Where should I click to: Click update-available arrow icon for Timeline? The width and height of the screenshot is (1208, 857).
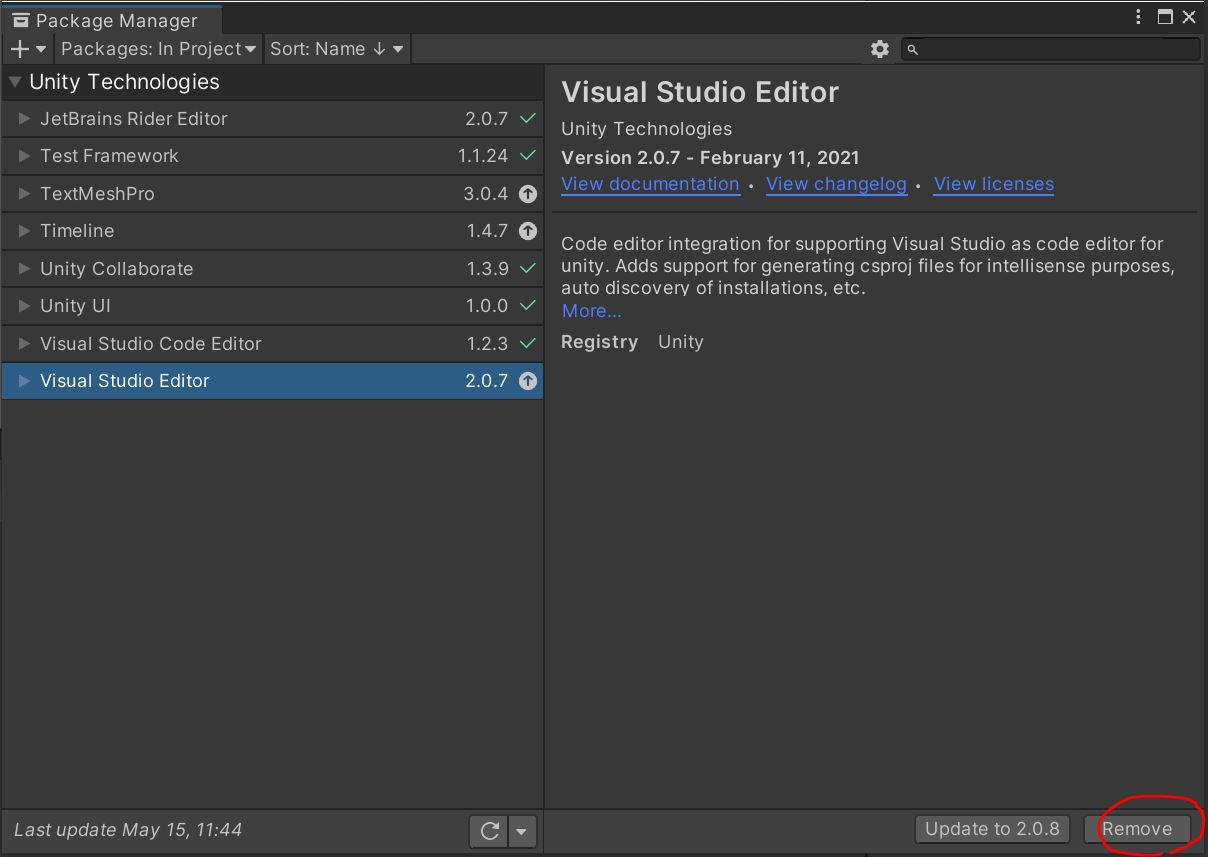click(528, 231)
